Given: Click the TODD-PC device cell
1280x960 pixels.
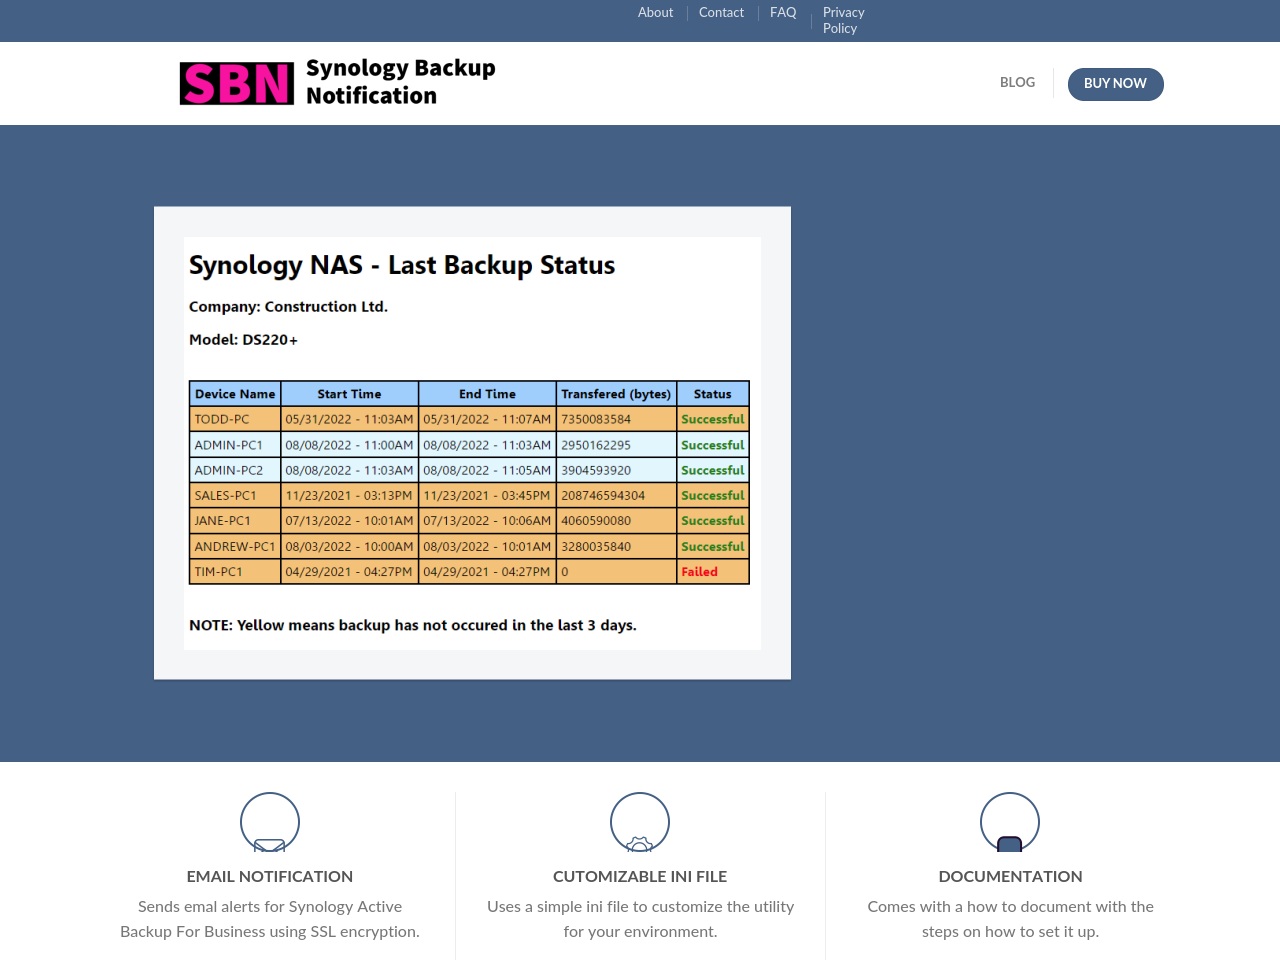Looking at the screenshot, I should [235, 420].
